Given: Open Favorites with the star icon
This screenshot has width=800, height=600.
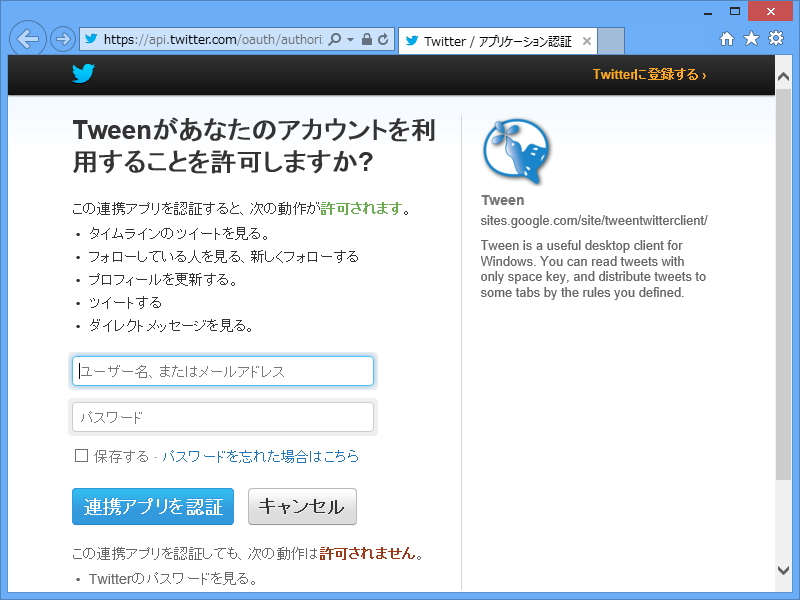Looking at the screenshot, I should [751, 36].
